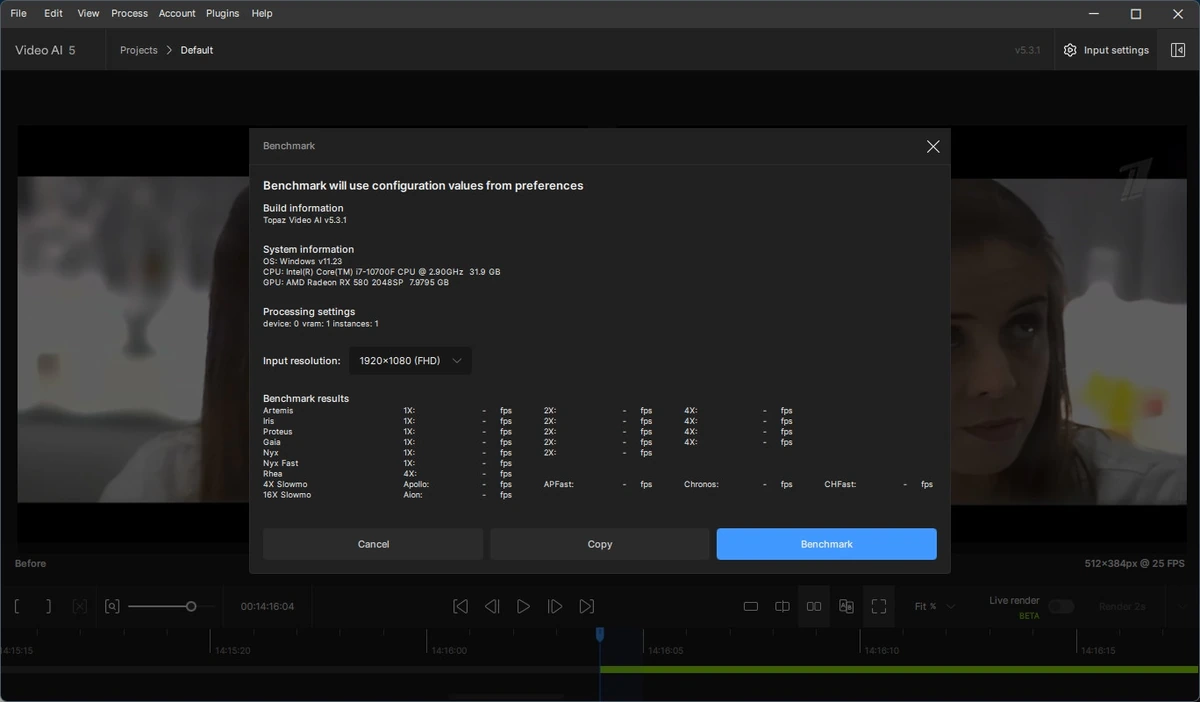Open the Plugins menu
Screen dimensions: 1200x702
tap(222, 13)
